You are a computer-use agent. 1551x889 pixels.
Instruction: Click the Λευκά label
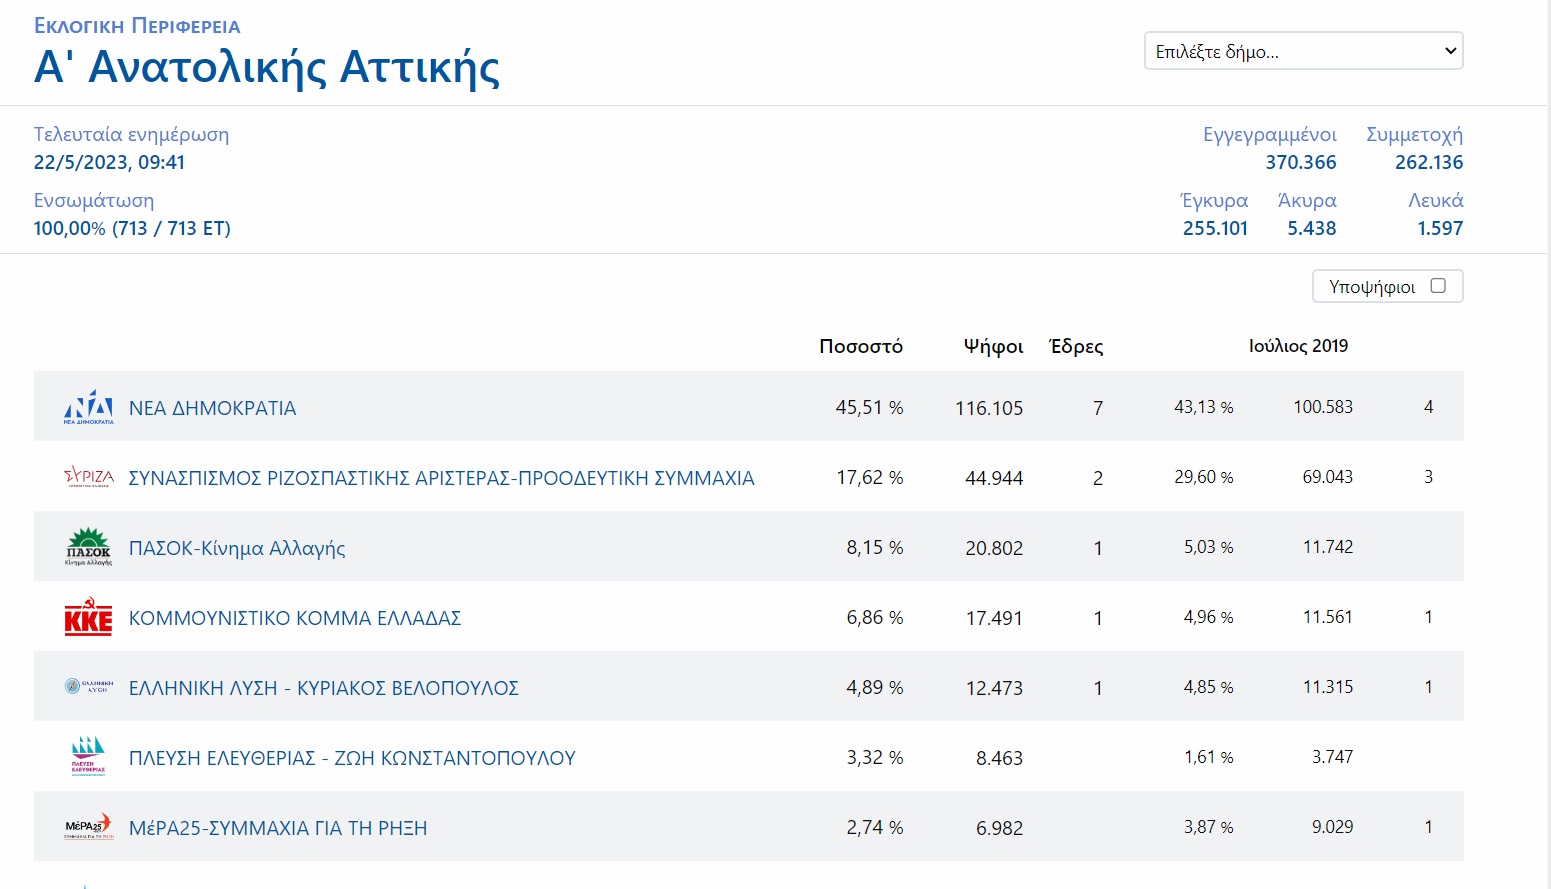(x=1436, y=200)
